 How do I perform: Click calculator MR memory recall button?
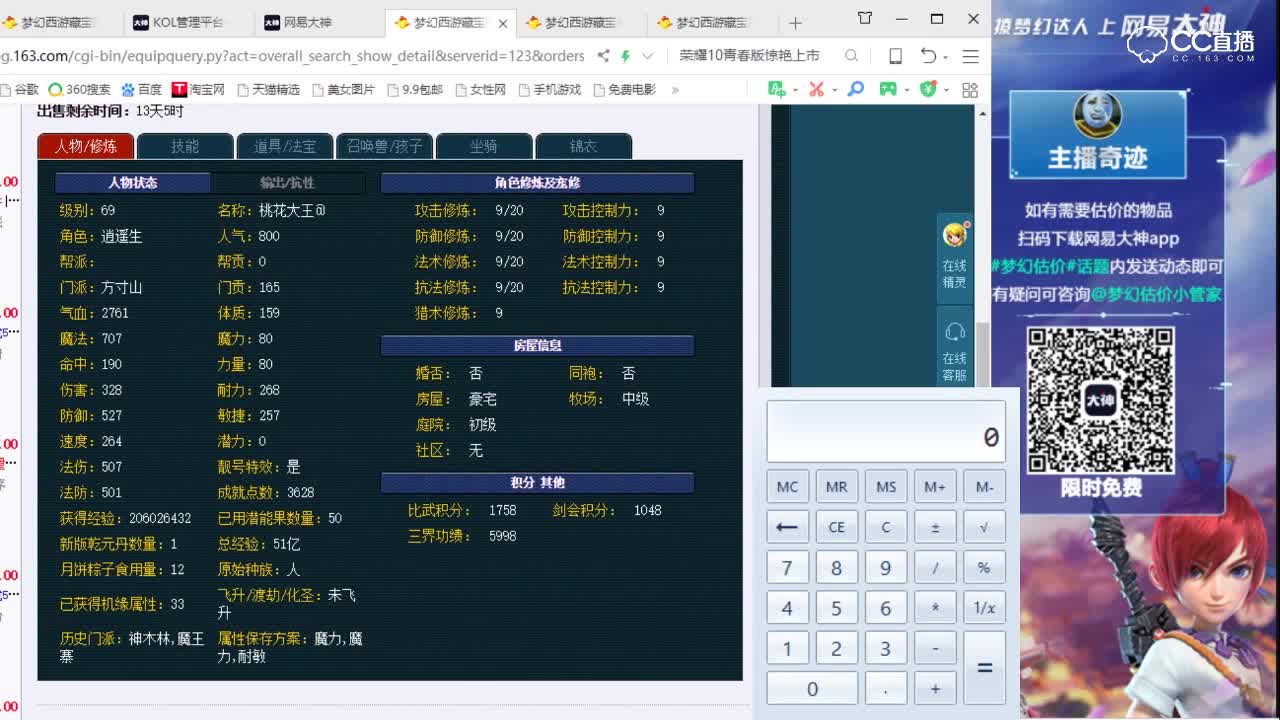836,486
